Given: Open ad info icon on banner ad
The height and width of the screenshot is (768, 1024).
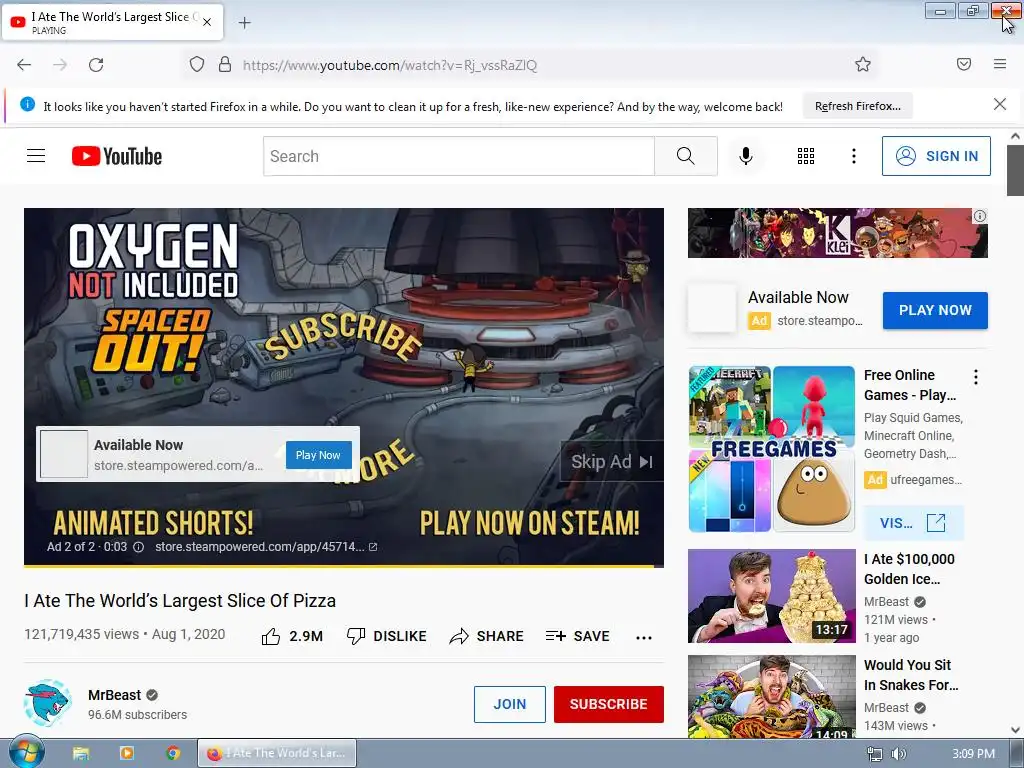Looking at the screenshot, I should coord(980,216).
